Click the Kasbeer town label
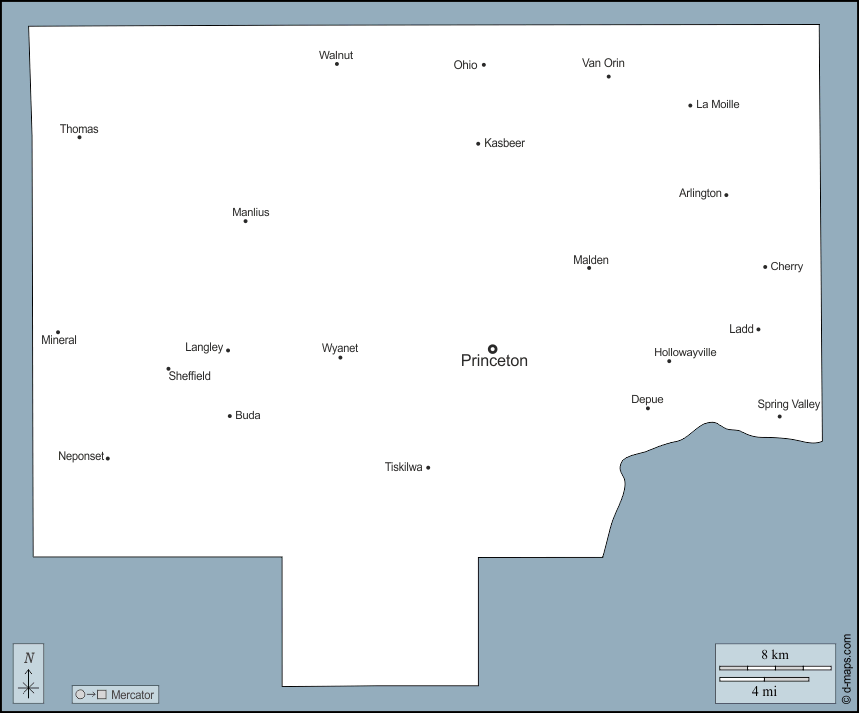This screenshot has height=713, width=859. [x=504, y=143]
